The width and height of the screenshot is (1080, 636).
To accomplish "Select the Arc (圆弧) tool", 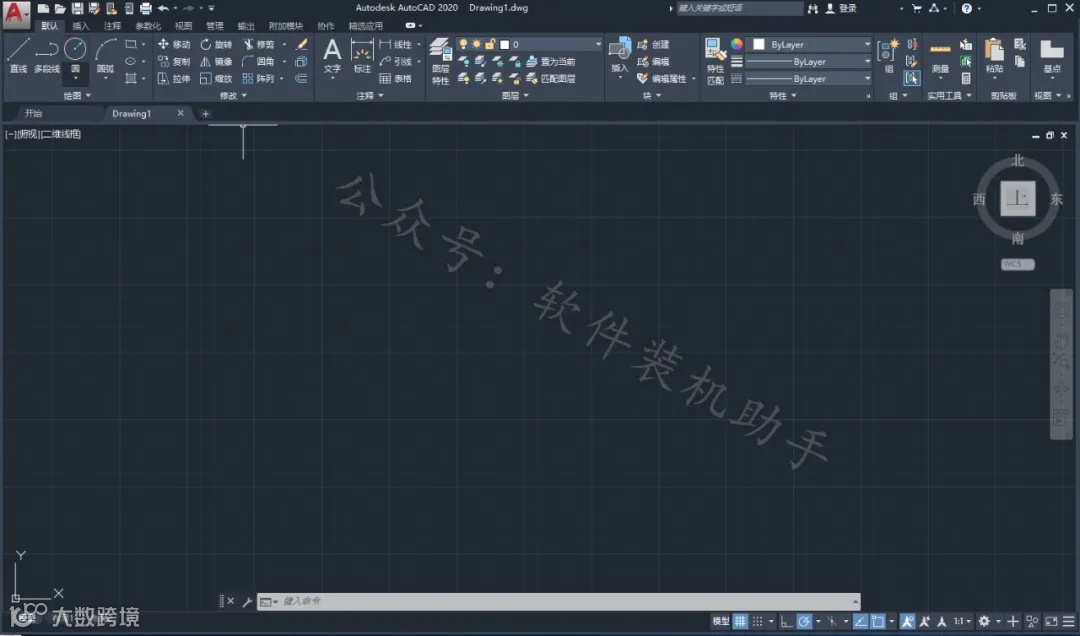I will tap(105, 56).
